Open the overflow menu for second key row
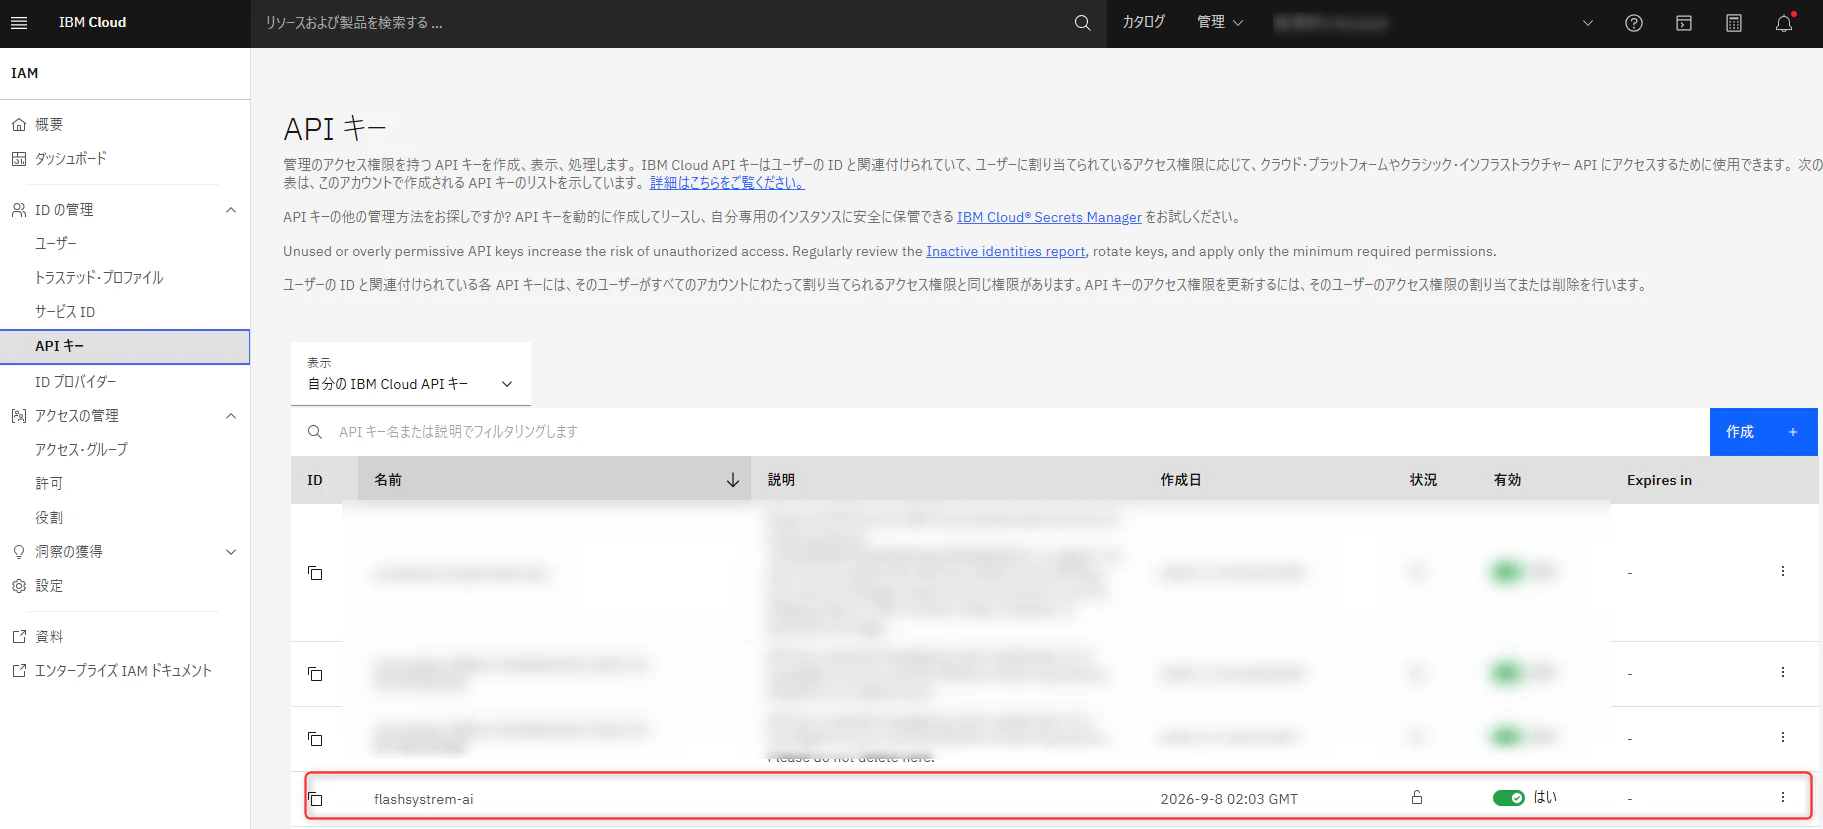The height and width of the screenshot is (829, 1823). point(1782,672)
